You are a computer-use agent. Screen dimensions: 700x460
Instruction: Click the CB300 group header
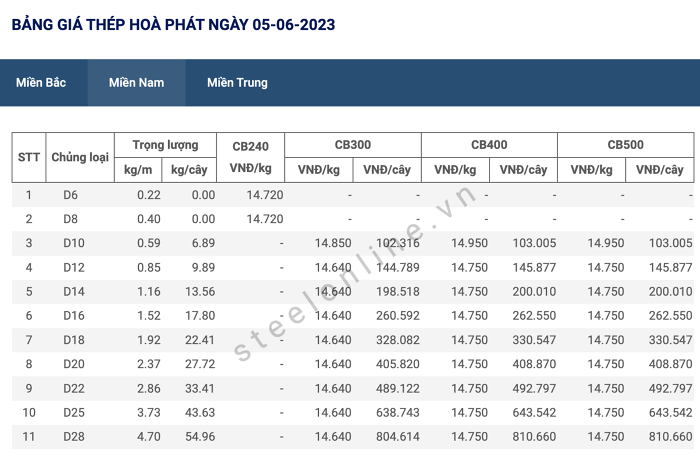click(x=353, y=145)
